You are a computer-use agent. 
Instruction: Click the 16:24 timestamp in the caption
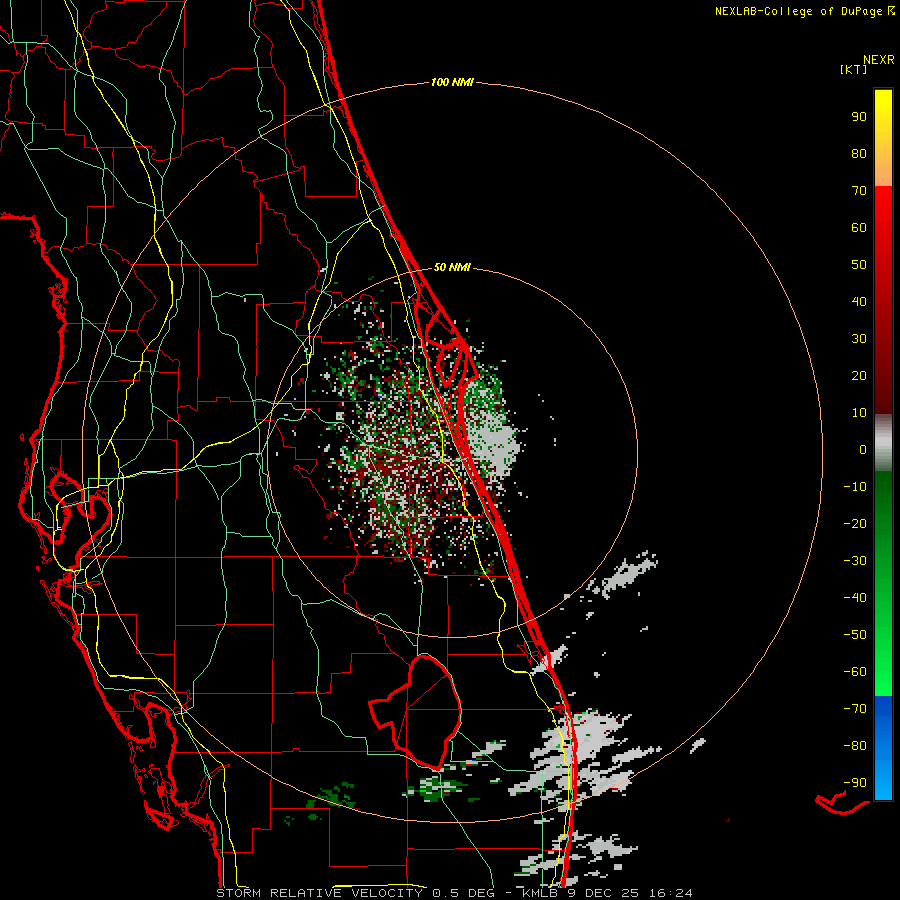click(670, 893)
